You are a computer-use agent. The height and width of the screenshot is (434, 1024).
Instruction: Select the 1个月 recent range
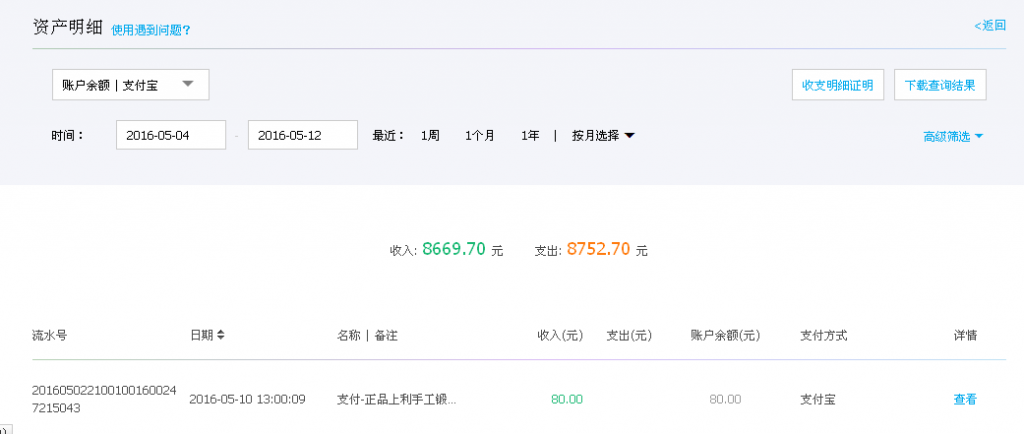pyautogui.click(x=479, y=135)
